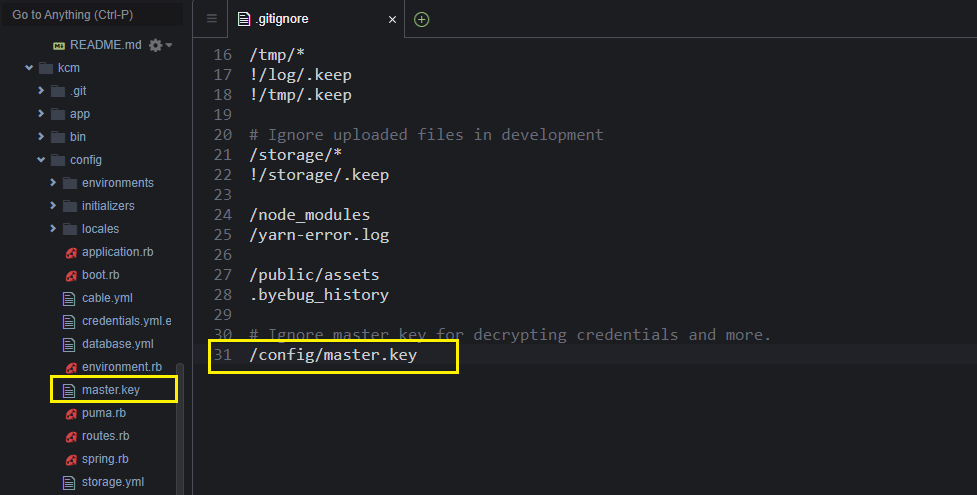Open a new tab with the plus icon
The height and width of the screenshot is (495, 977).
click(x=421, y=19)
